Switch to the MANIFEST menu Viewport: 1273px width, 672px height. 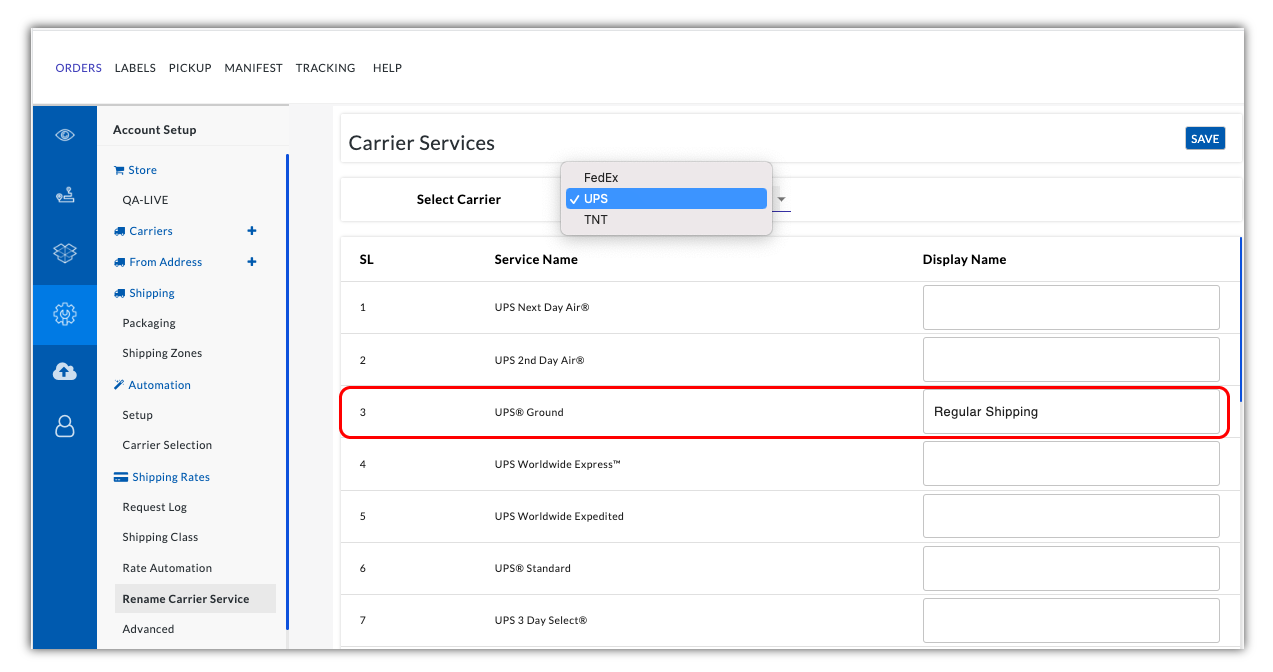(254, 68)
